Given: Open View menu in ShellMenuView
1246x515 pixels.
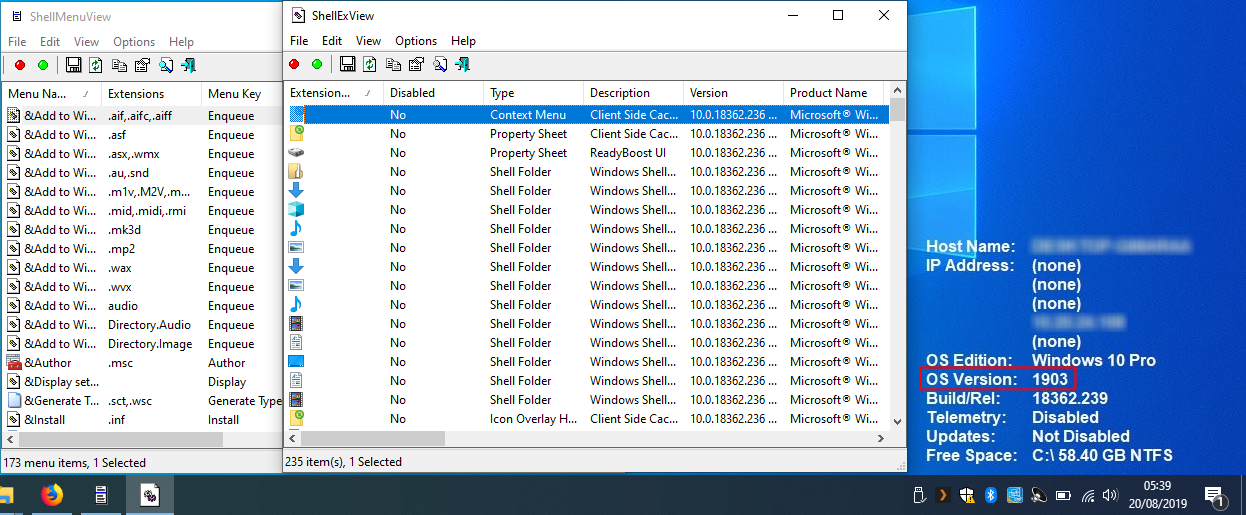Looking at the screenshot, I should pos(86,42).
